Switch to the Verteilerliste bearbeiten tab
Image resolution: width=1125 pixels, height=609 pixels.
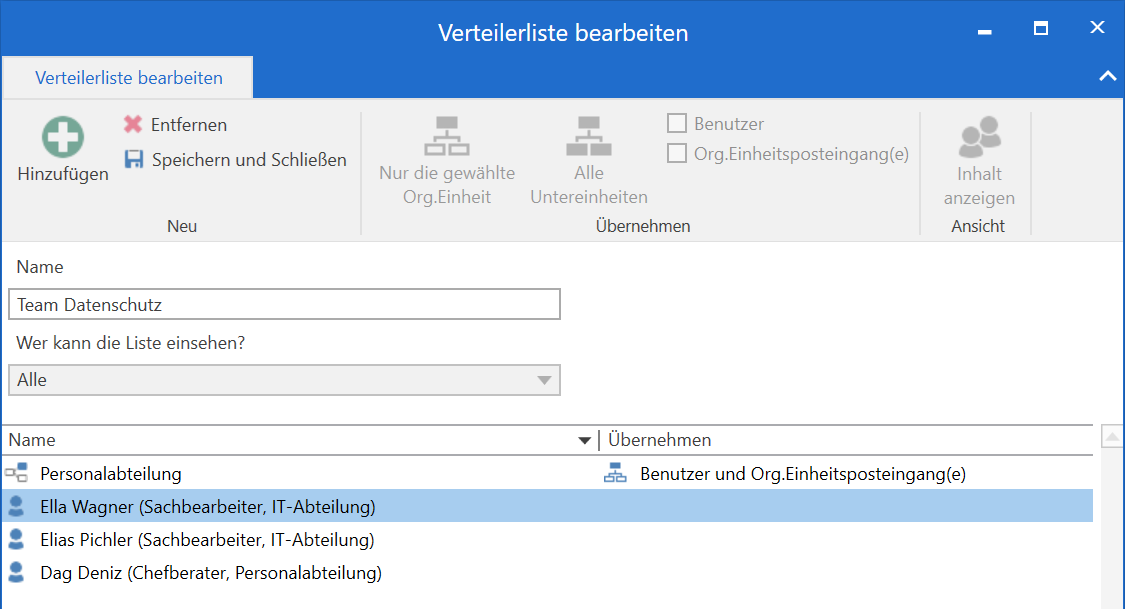pos(128,78)
